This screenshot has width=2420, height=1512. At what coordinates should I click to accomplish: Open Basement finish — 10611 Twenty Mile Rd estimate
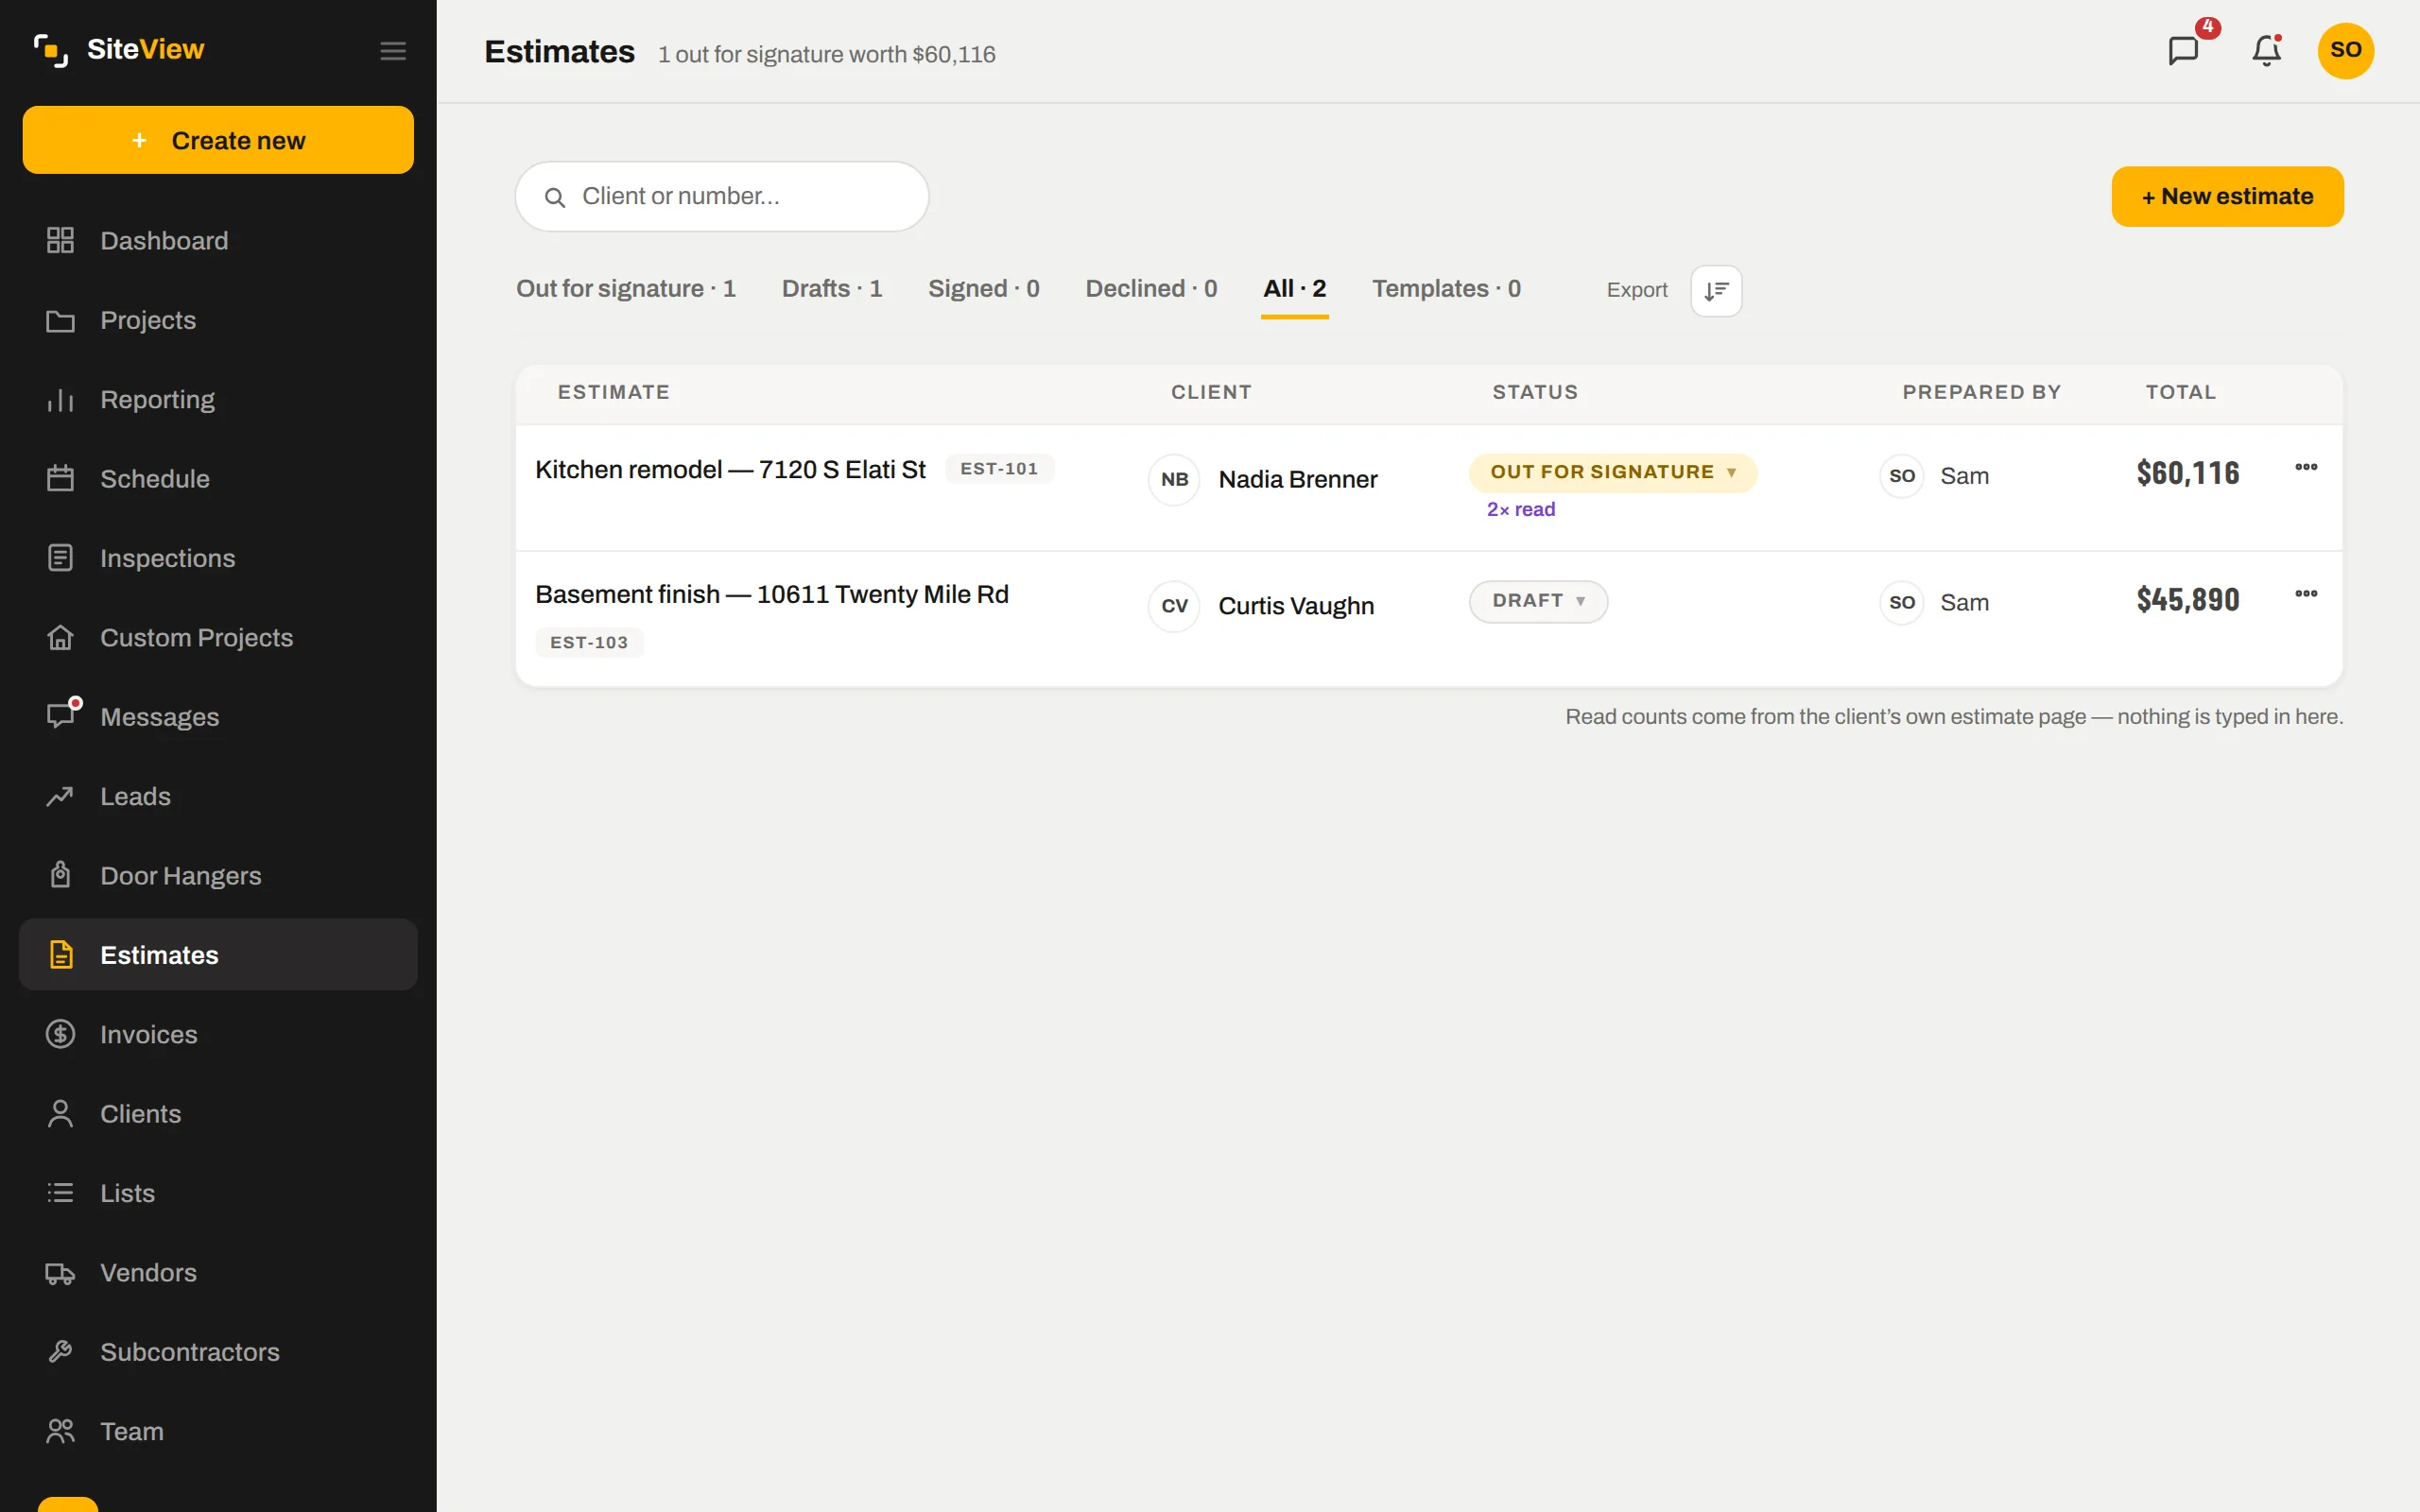tap(772, 595)
